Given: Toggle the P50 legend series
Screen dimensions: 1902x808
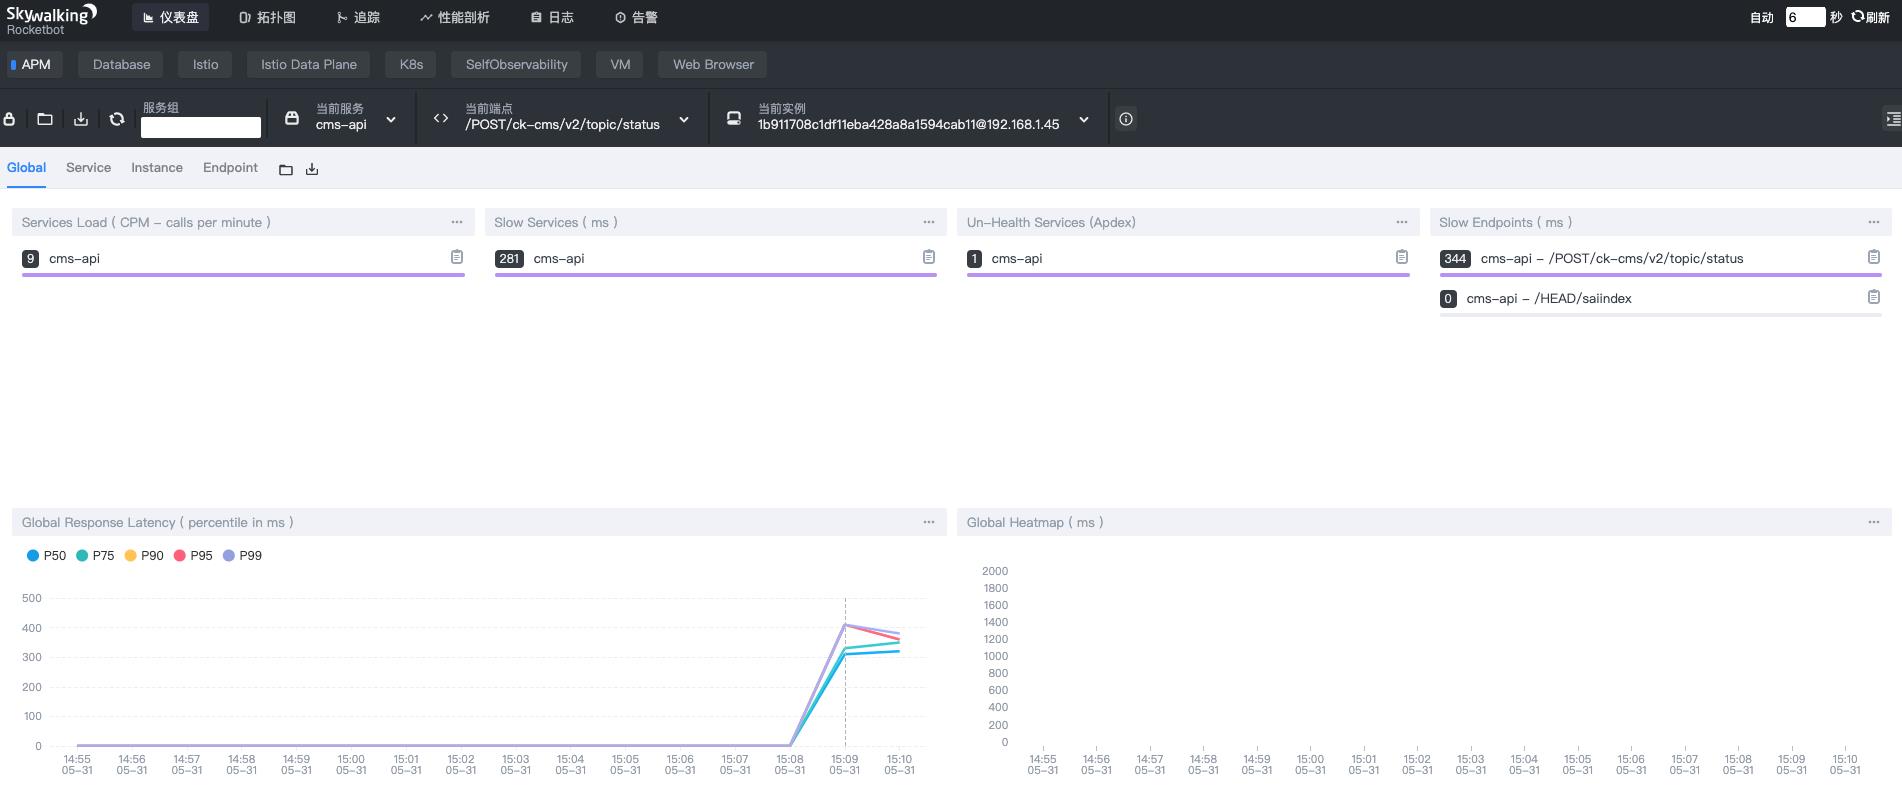Looking at the screenshot, I should click(x=46, y=555).
